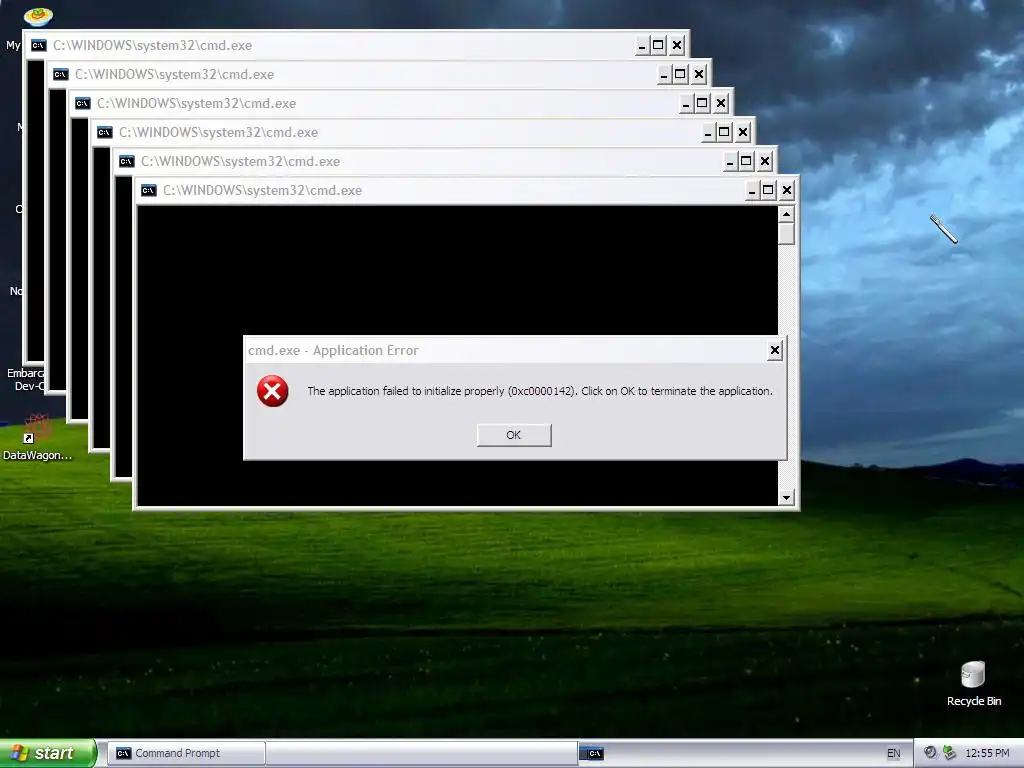
Task: Minimize the second-from-front cmd.exe window
Action: tap(730, 161)
